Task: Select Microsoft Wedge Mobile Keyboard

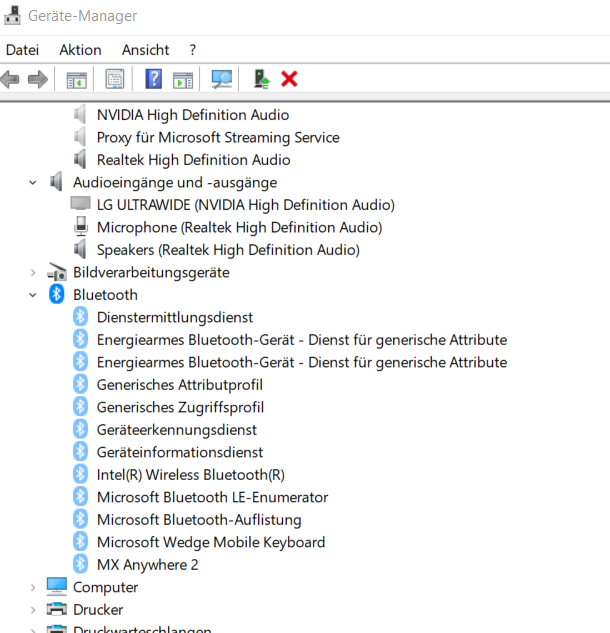Action: [211, 543]
